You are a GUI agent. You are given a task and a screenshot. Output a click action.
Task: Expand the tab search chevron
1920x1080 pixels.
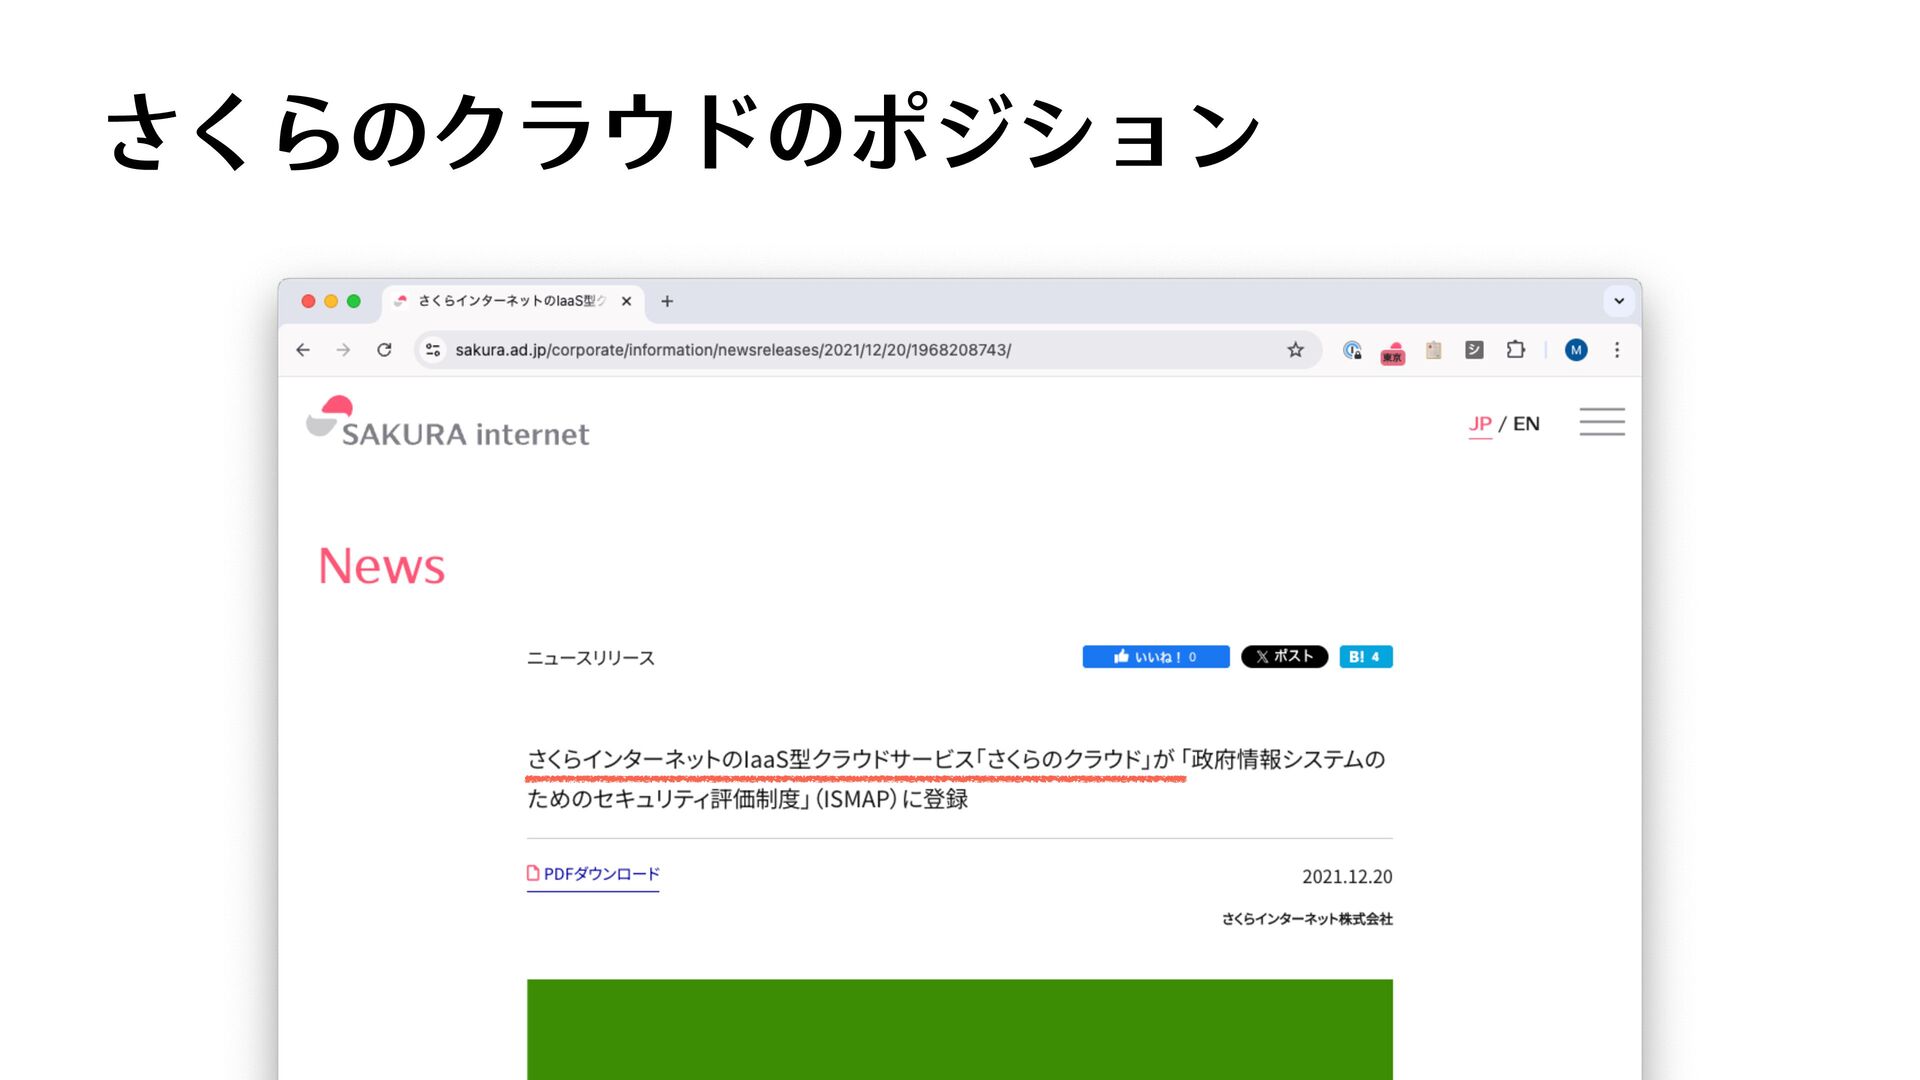pyautogui.click(x=1618, y=301)
